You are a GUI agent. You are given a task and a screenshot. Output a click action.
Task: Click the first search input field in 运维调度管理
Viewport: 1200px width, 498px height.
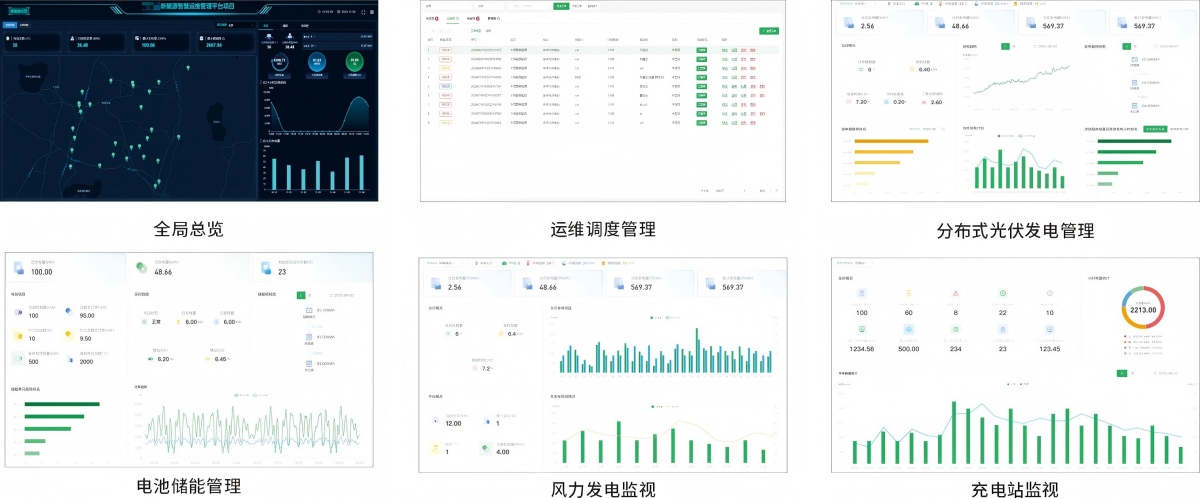click(444, 6)
